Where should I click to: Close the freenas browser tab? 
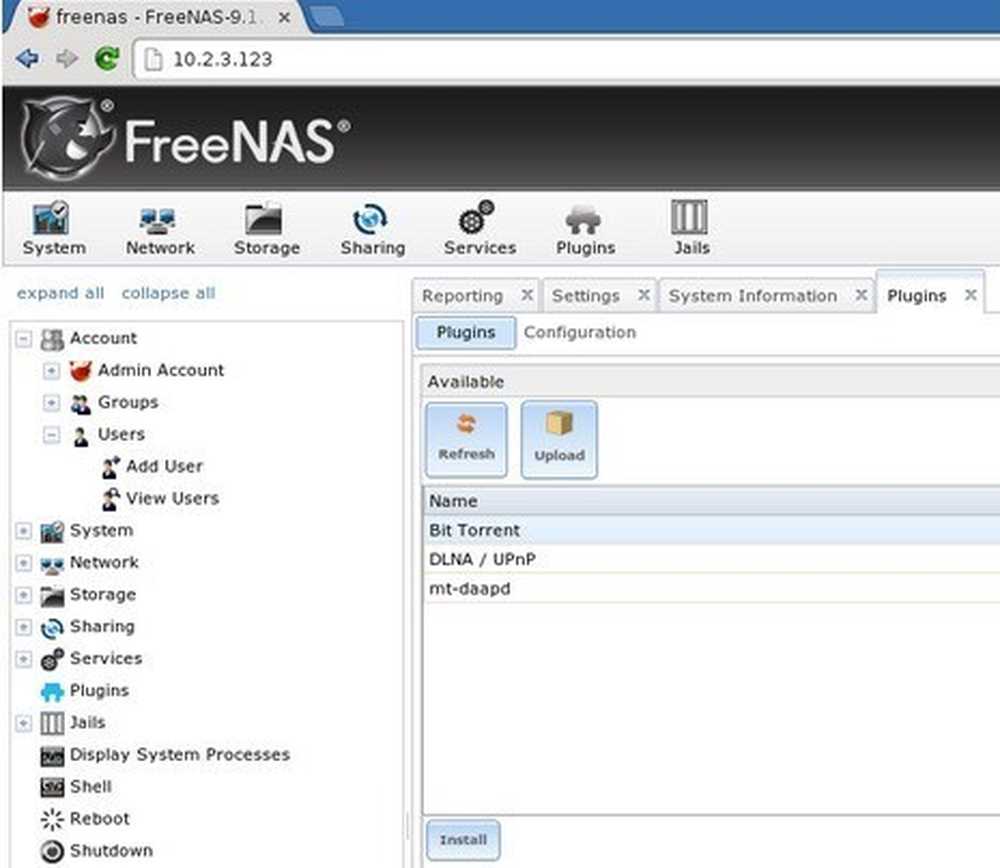point(284,18)
